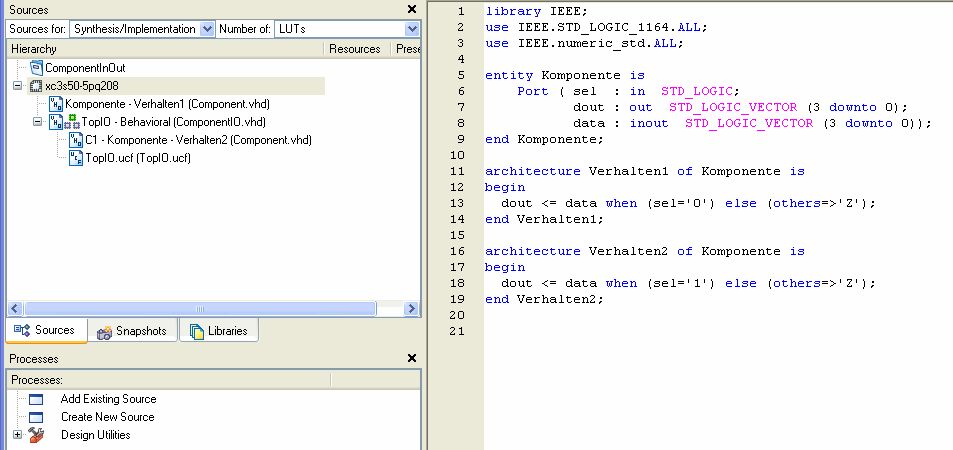The height and width of the screenshot is (450, 953).
Task: Click the TopIO.ucf constraints file icon
Action: (x=76, y=158)
